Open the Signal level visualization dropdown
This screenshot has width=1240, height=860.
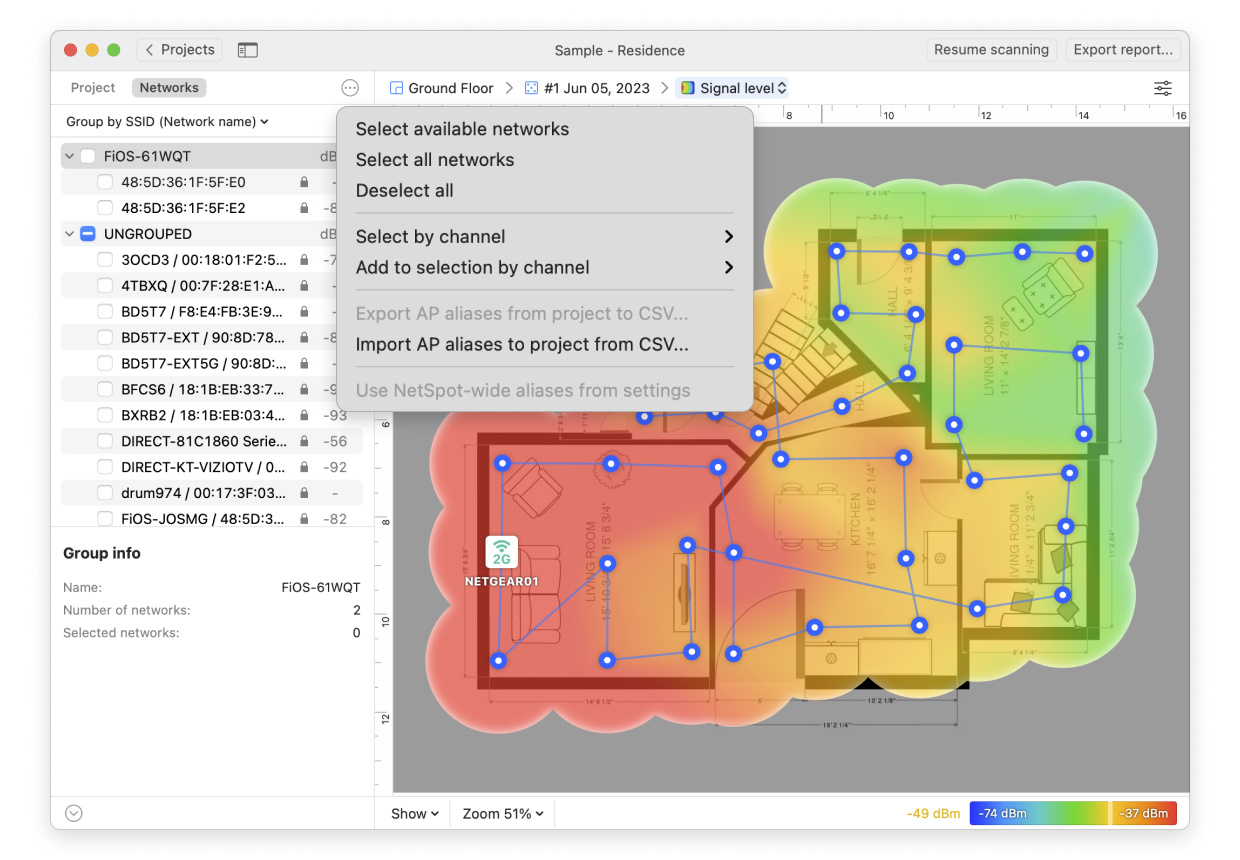click(x=732, y=88)
